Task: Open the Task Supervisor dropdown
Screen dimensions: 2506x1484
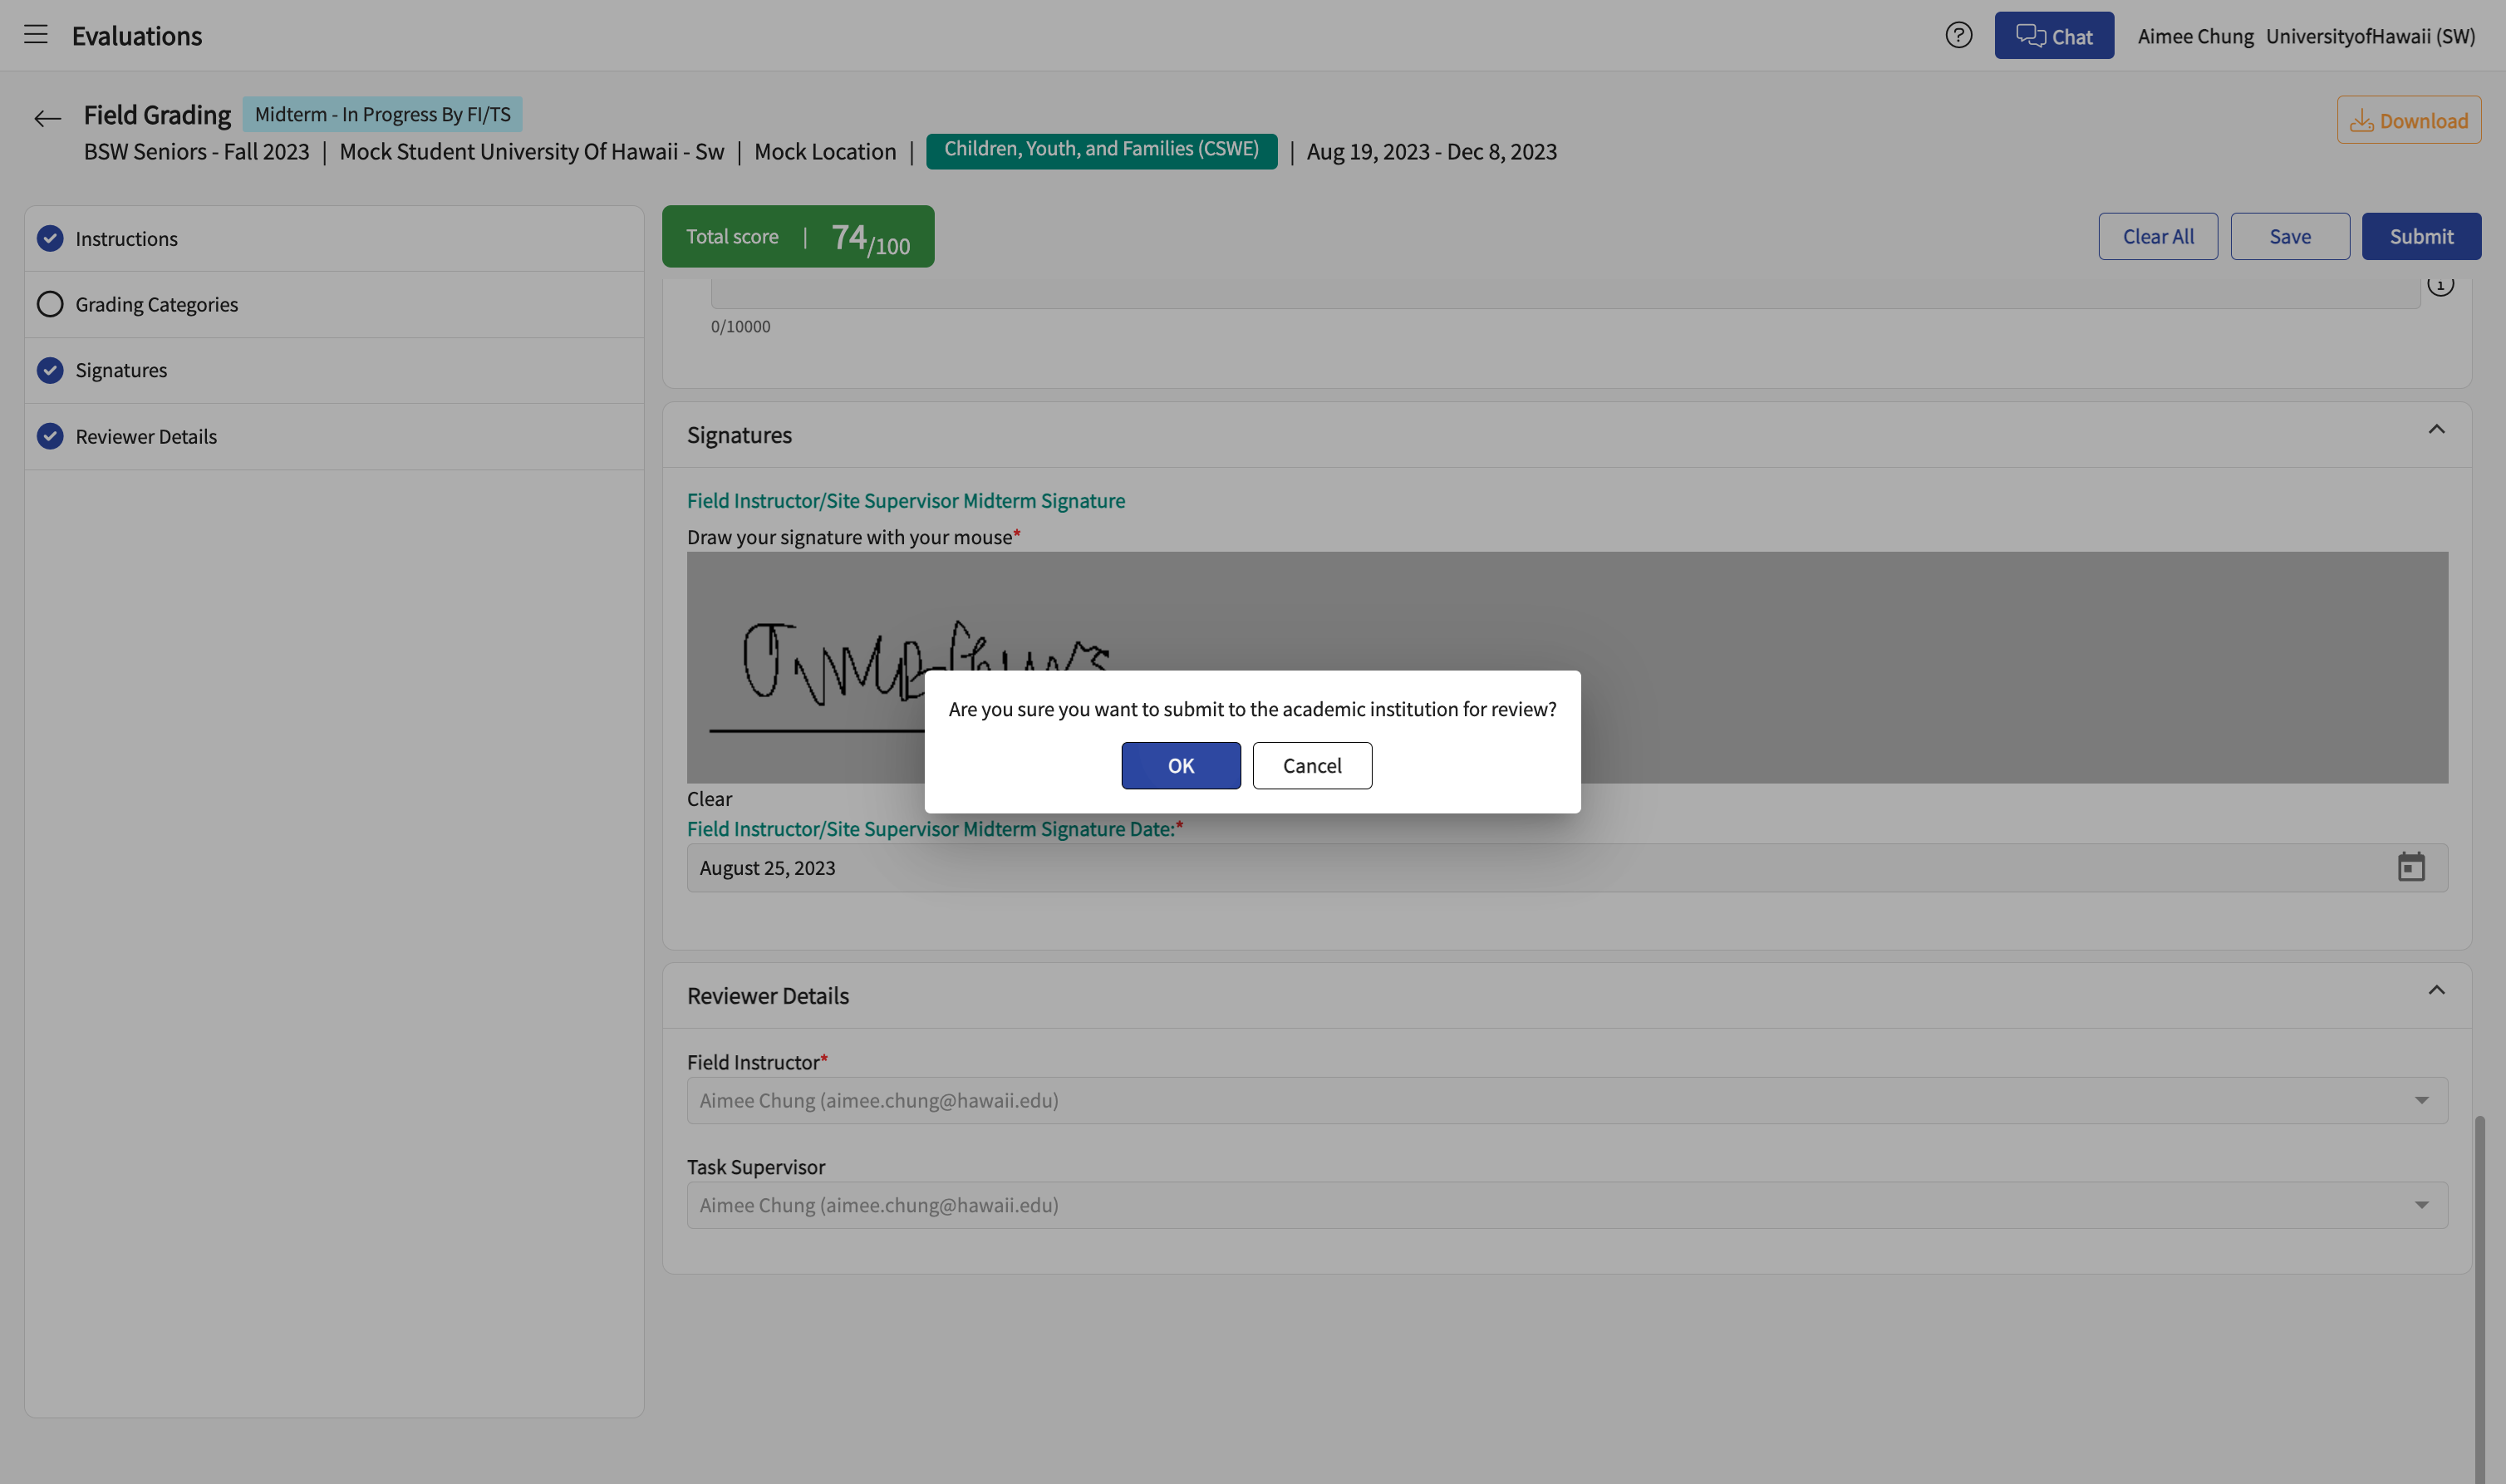Action: [1567, 1205]
